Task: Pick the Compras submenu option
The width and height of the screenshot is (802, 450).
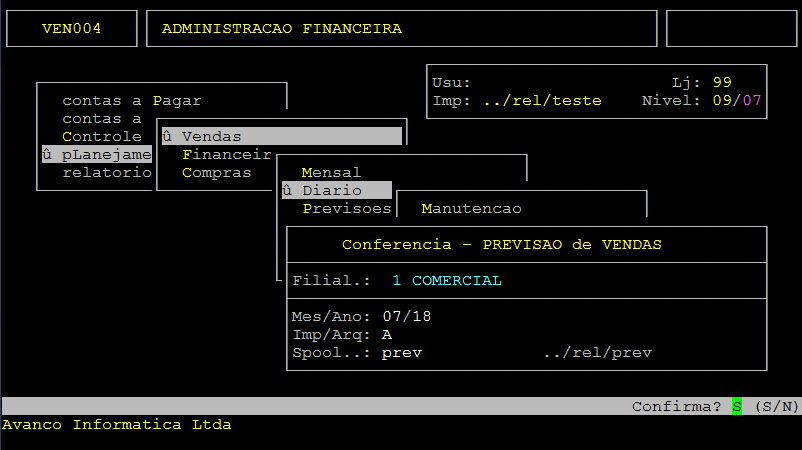Action: [x=216, y=172]
